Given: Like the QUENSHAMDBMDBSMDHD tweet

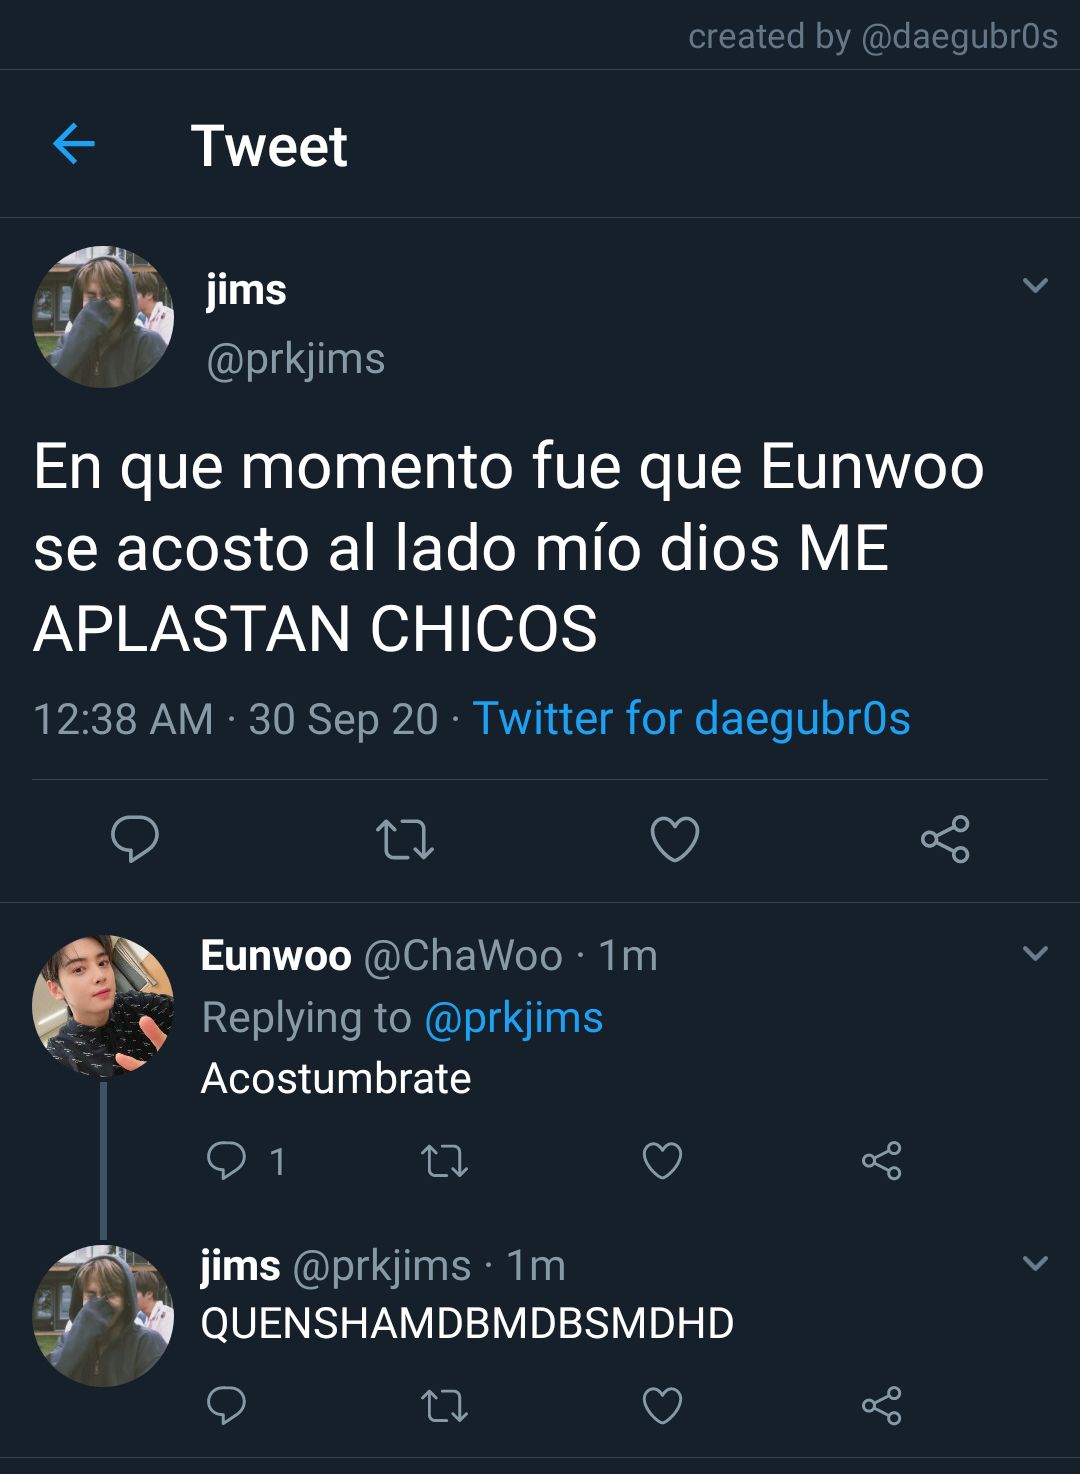Looking at the screenshot, I should [x=662, y=1406].
